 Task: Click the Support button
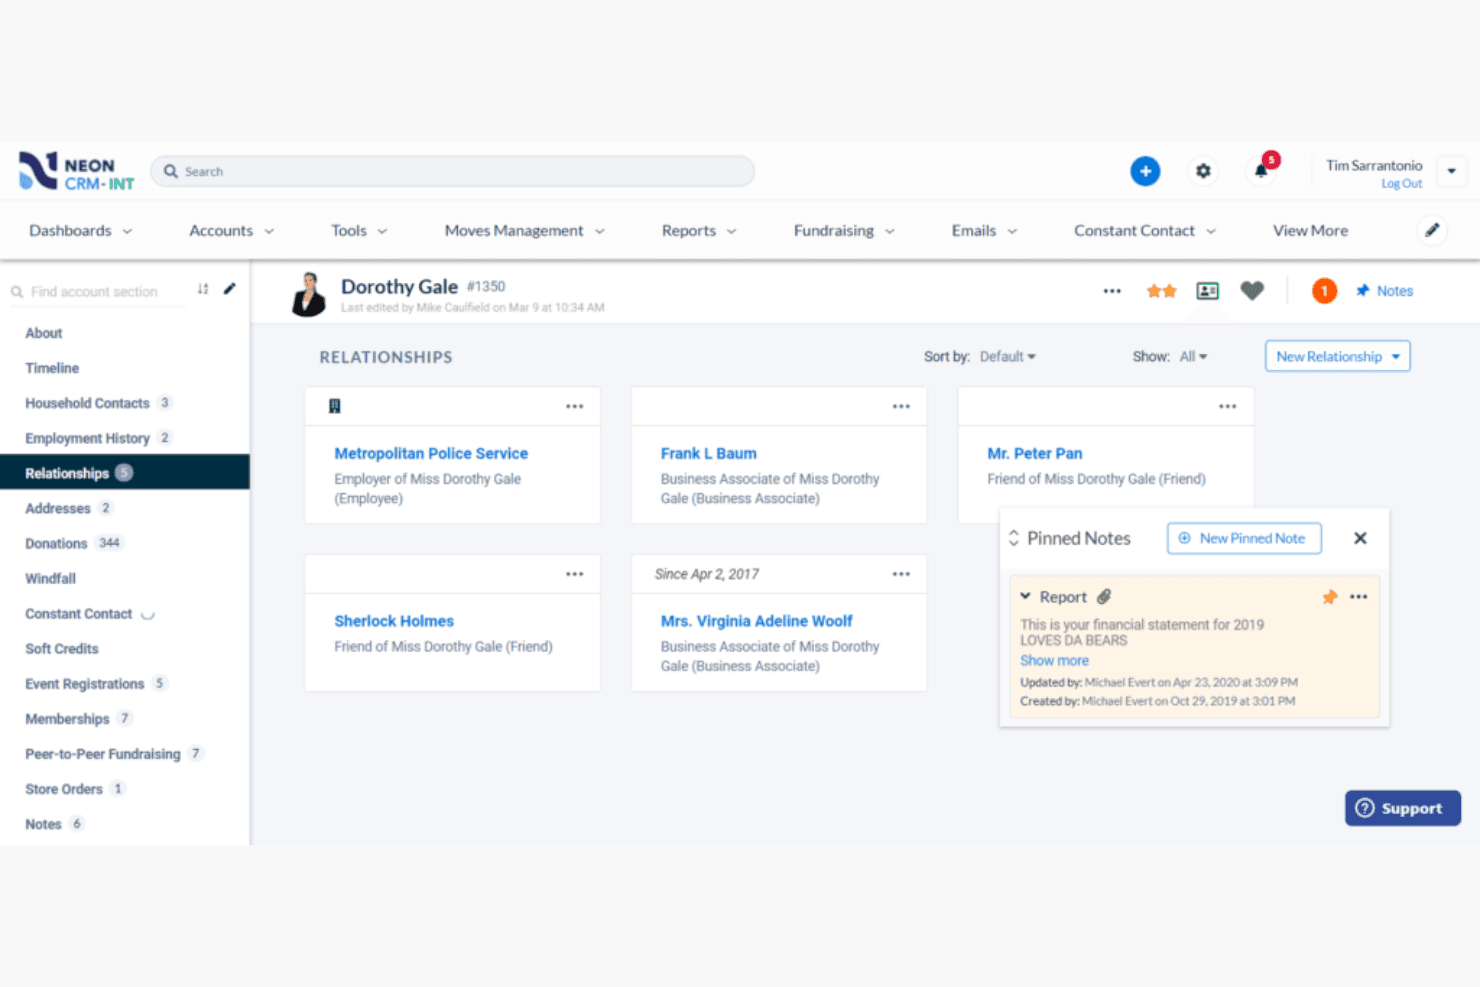click(1402, 808)
